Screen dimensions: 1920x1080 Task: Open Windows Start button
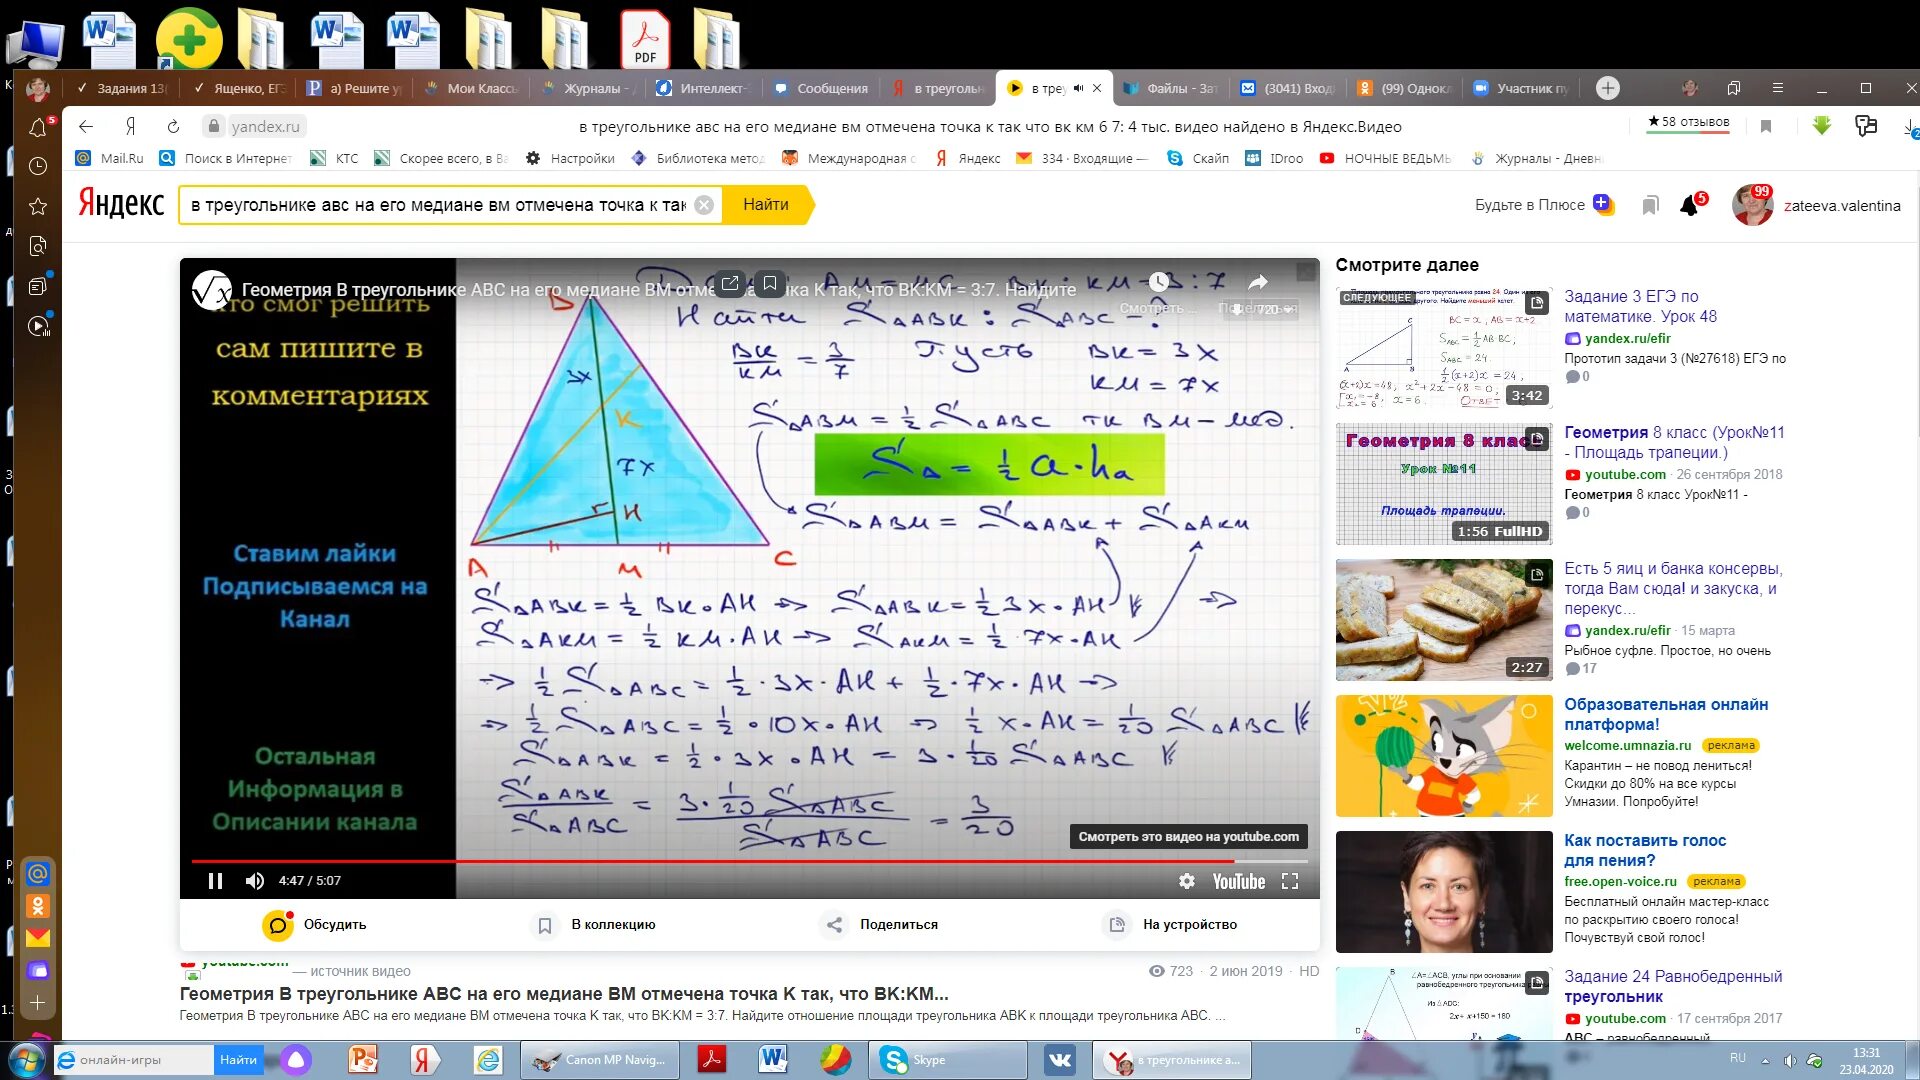point(27,1060)
